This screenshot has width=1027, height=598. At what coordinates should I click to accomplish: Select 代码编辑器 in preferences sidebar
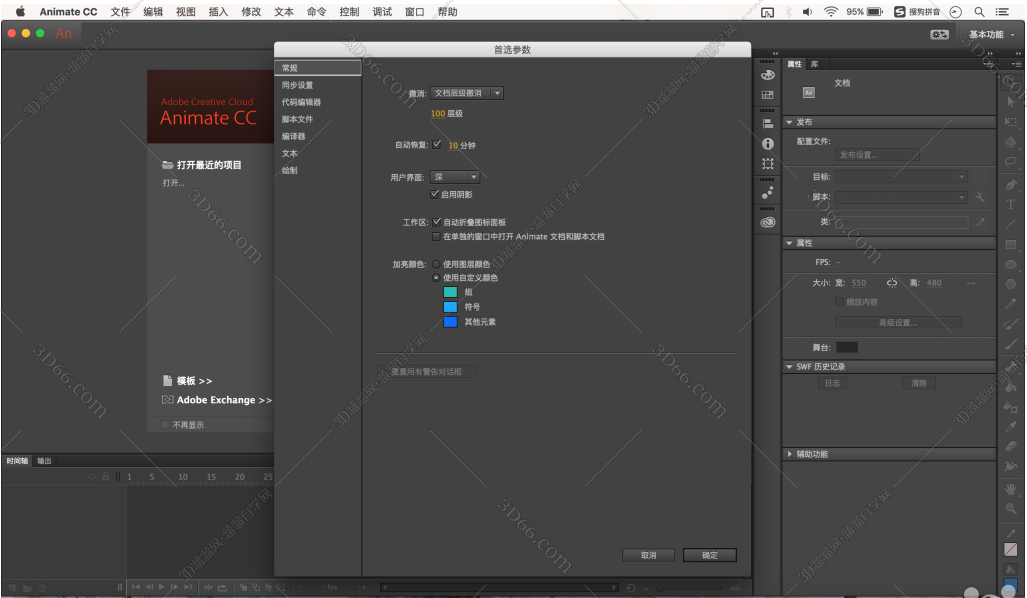coord(301,102)
